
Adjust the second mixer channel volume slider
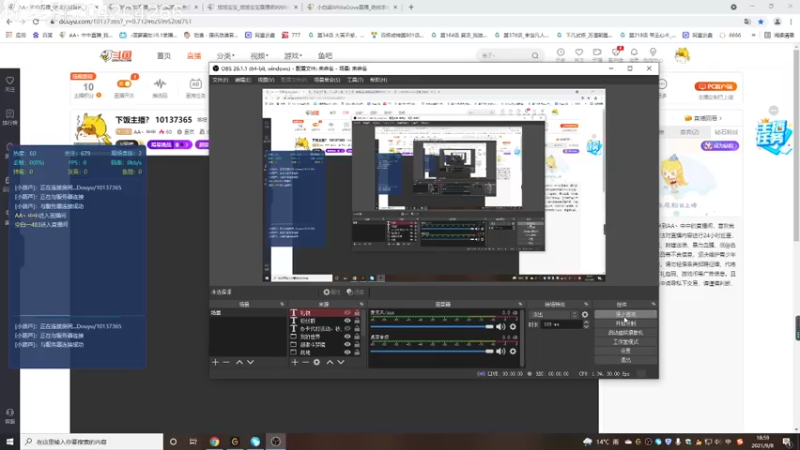click(x=432, y=351)
